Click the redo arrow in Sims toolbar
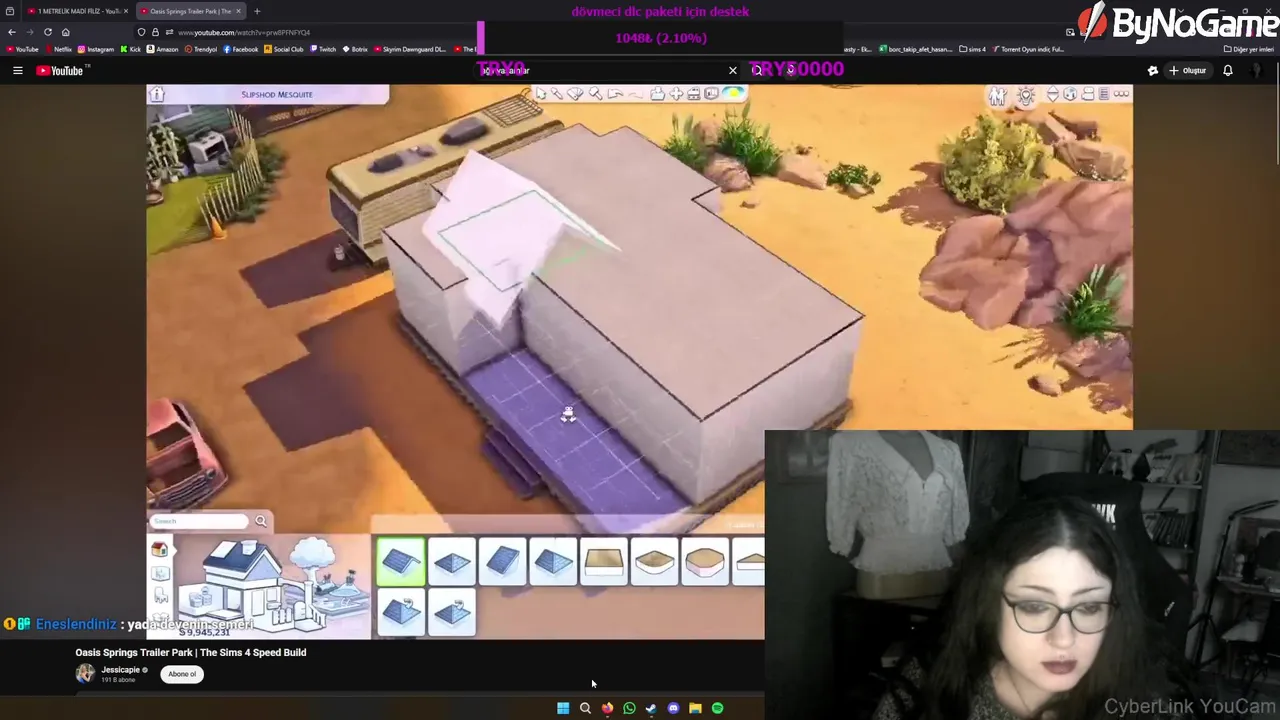The image size is (1280, 720). (x=636, y=94)
